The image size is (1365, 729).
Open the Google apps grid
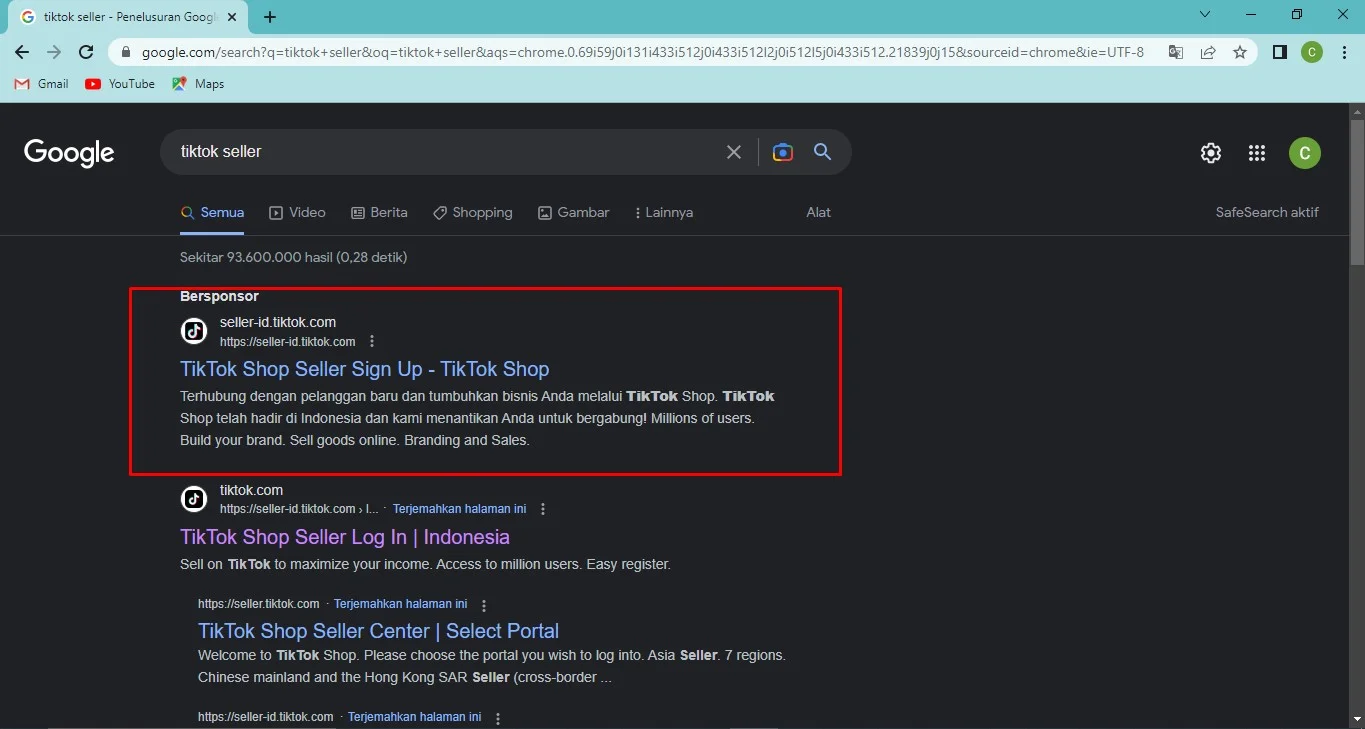click(1257, 153)
